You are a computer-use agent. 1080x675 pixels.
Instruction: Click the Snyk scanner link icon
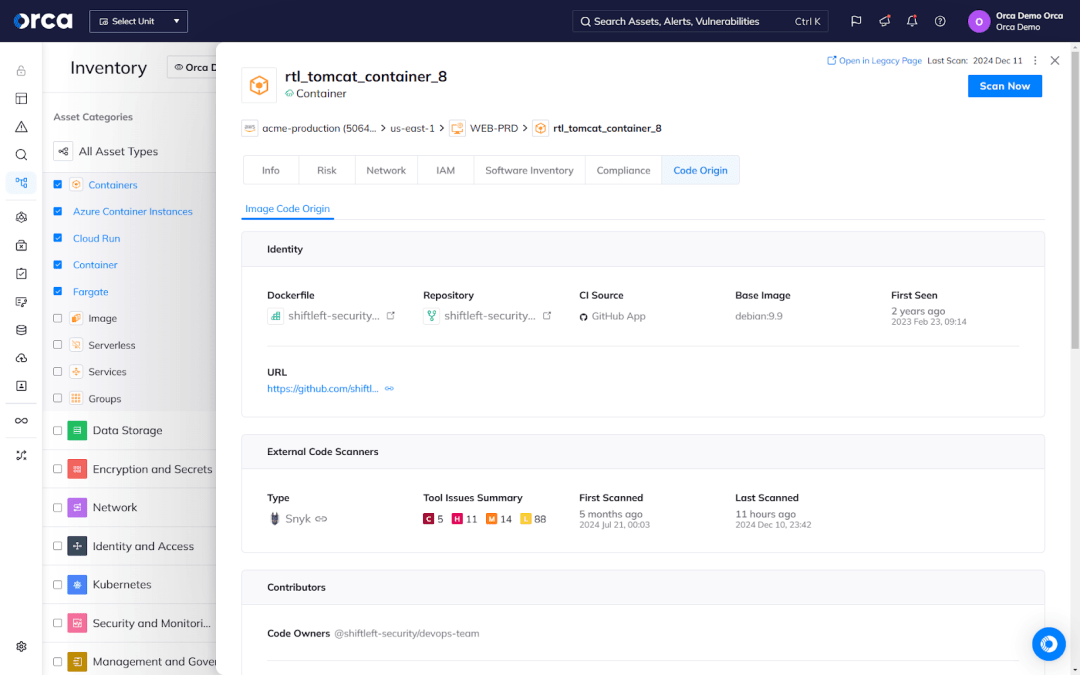click(321, 519)
